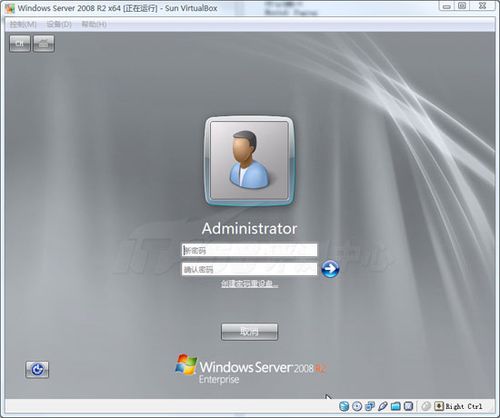Image resolution: width=500 pixels, height=418 pixels.
Task: Click the virtualization display status icon
Action: pyautogui.click(x=408, y=406)
